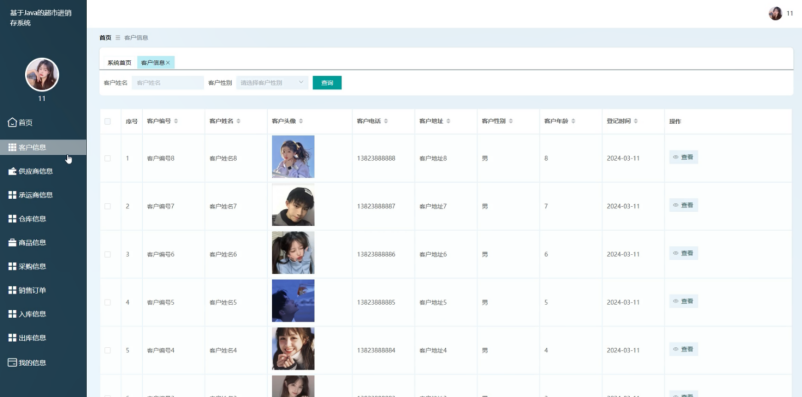Image resolution: width=802 pixels, height=397 pixels.
Task: Click phone number 13823888887
Action: click(x=376, y=206)
